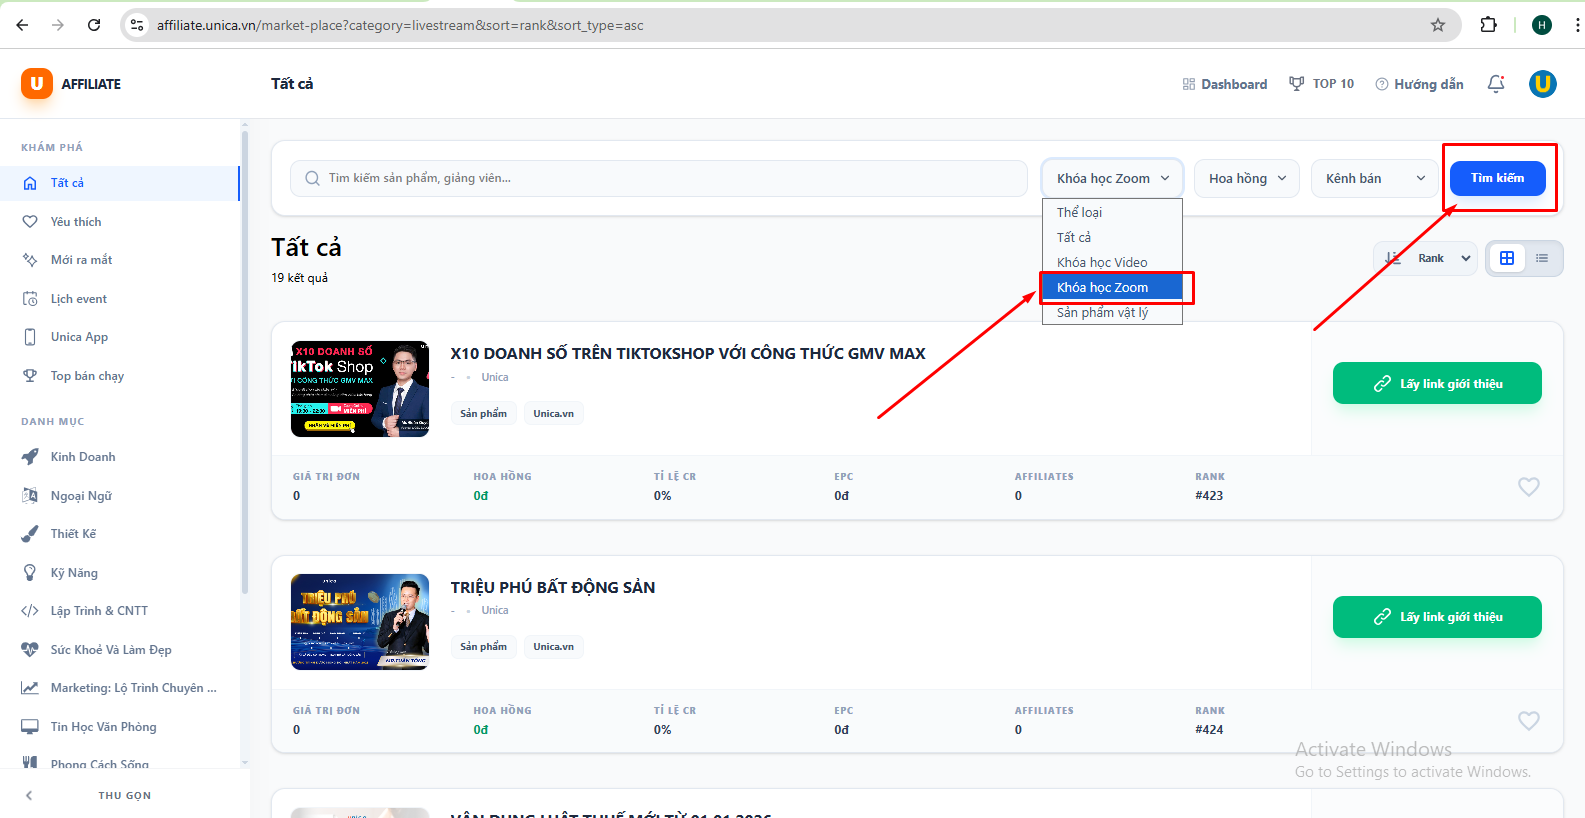
Task: Bookmark this page with star icon
Action: tap(1438, 25)
